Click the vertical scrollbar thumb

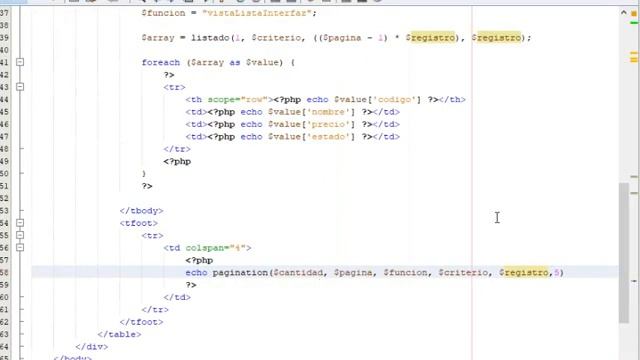623,253
